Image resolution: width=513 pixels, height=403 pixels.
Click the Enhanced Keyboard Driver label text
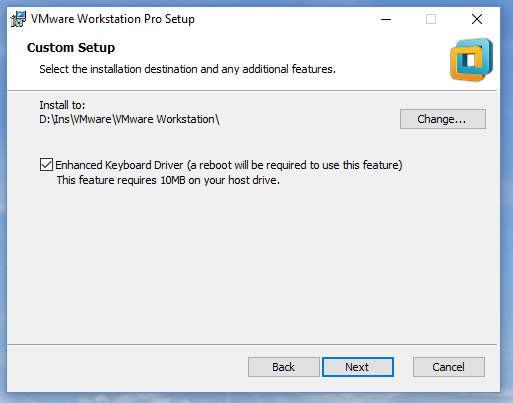pyautogui.click(x=119, y=165)
